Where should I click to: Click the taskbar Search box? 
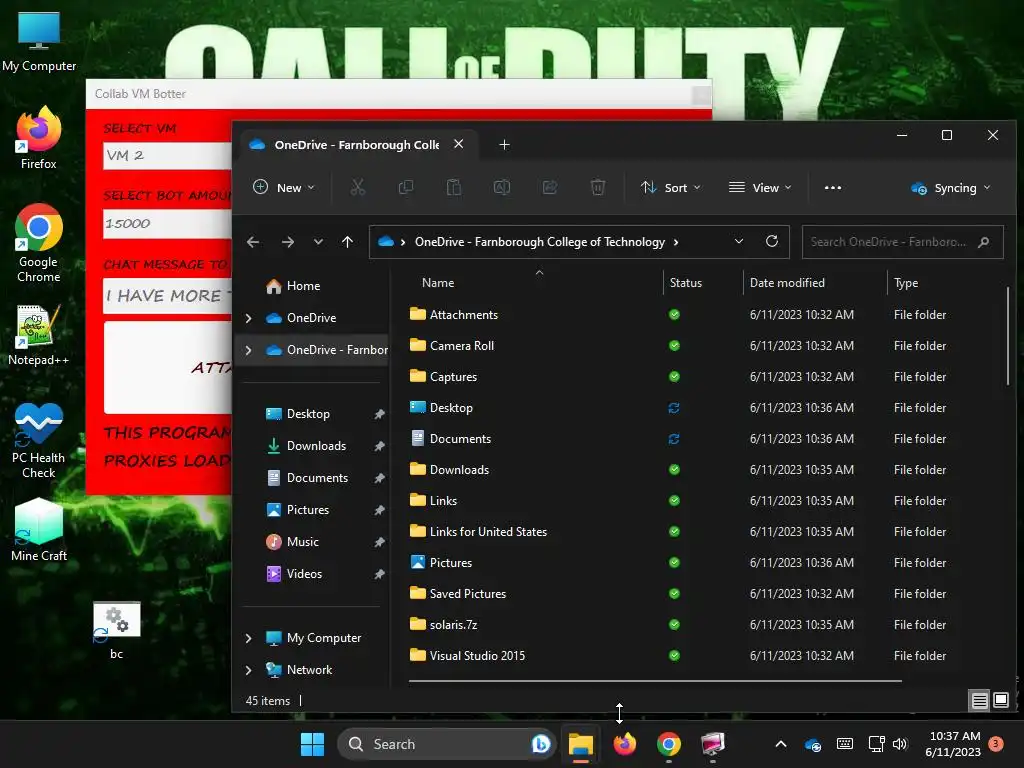tap(447, 744)
